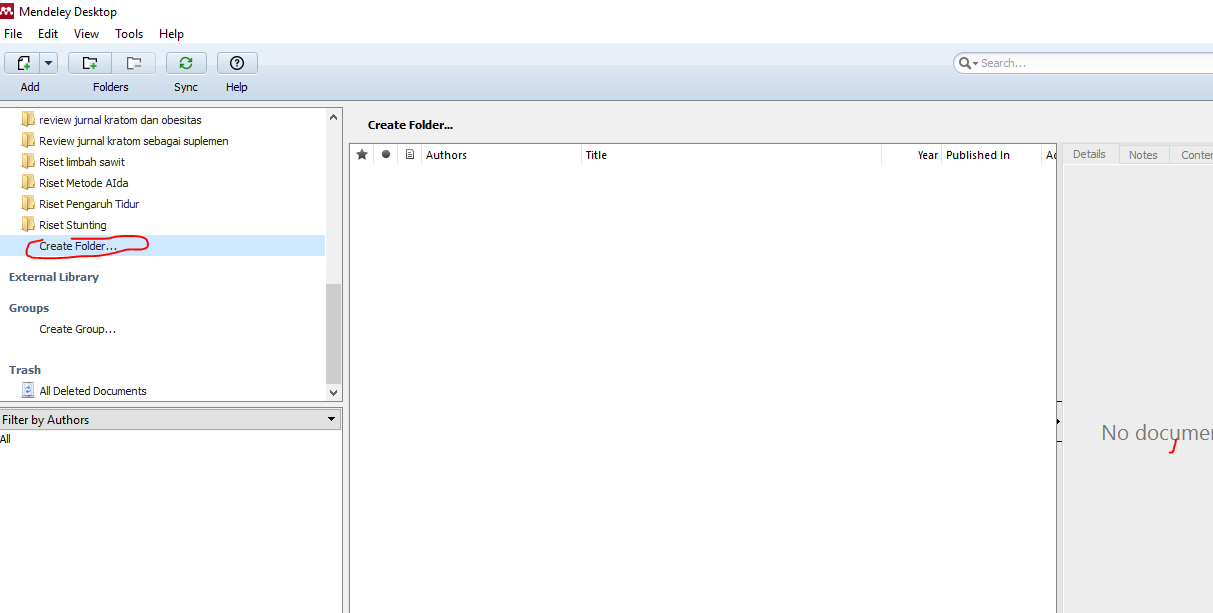Open All Deleted Documents in Trash
The width and height of the screenshot is (1213, 613).
(93, 391)
